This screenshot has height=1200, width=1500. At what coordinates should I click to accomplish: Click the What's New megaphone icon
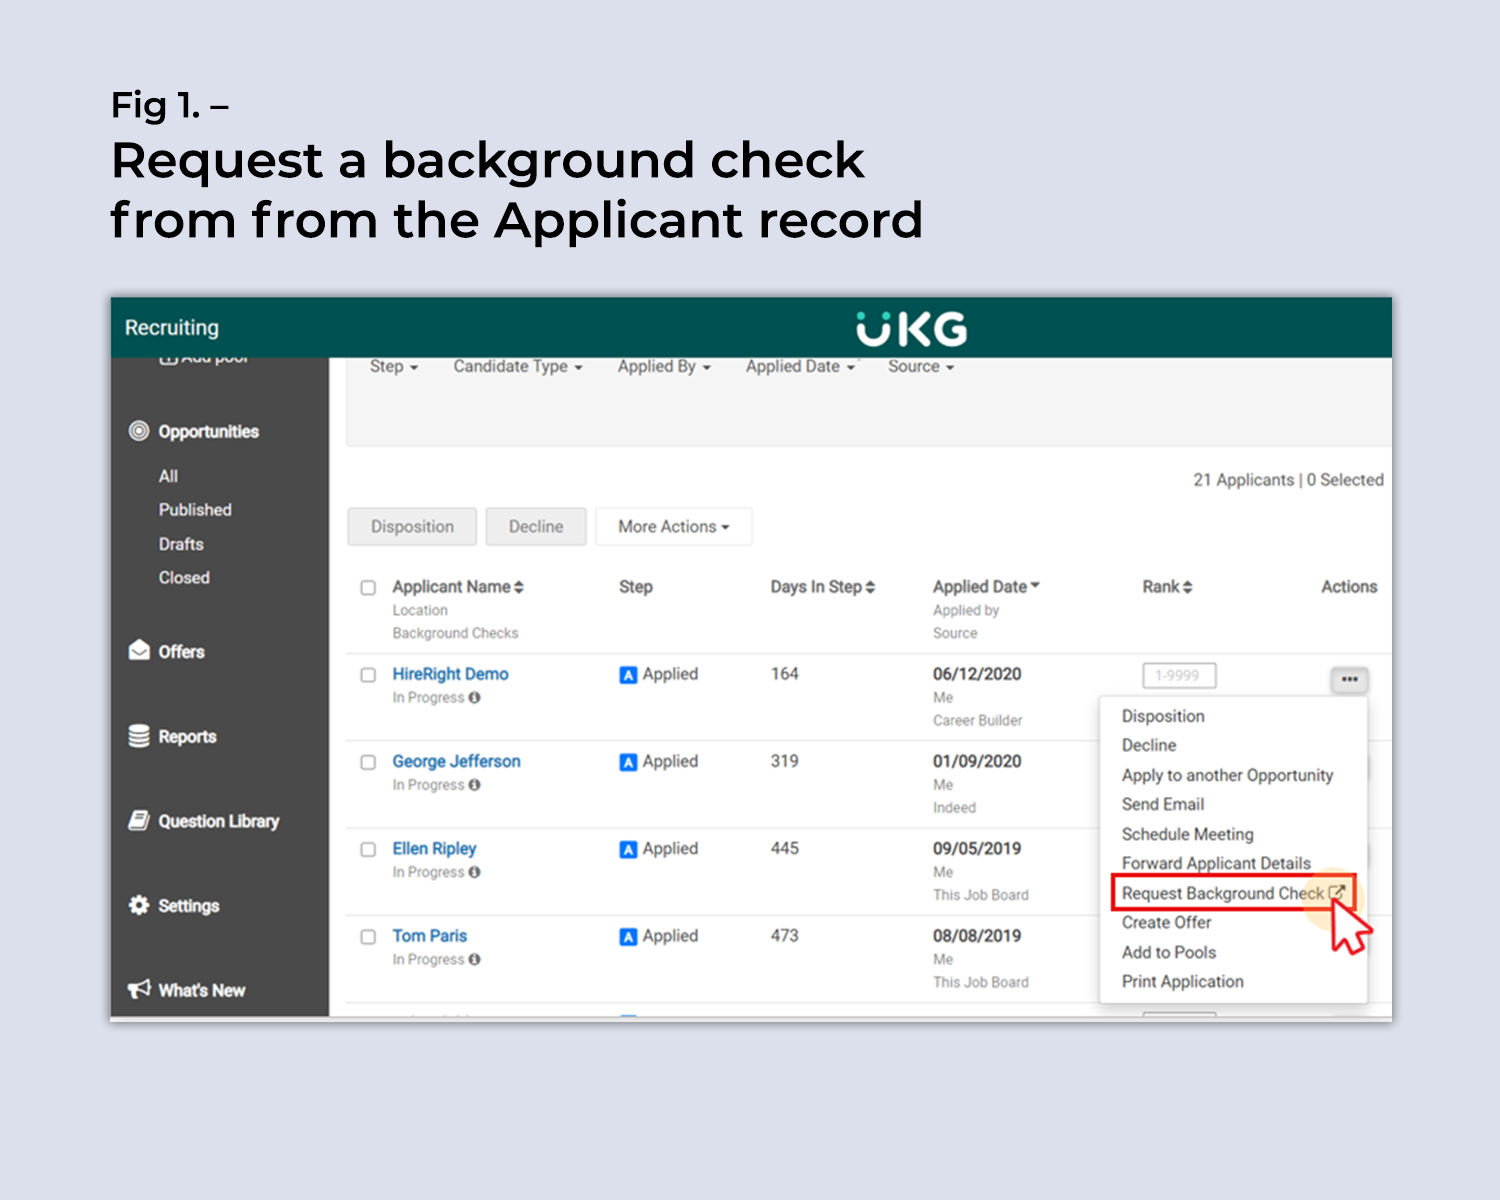[138, 989]
